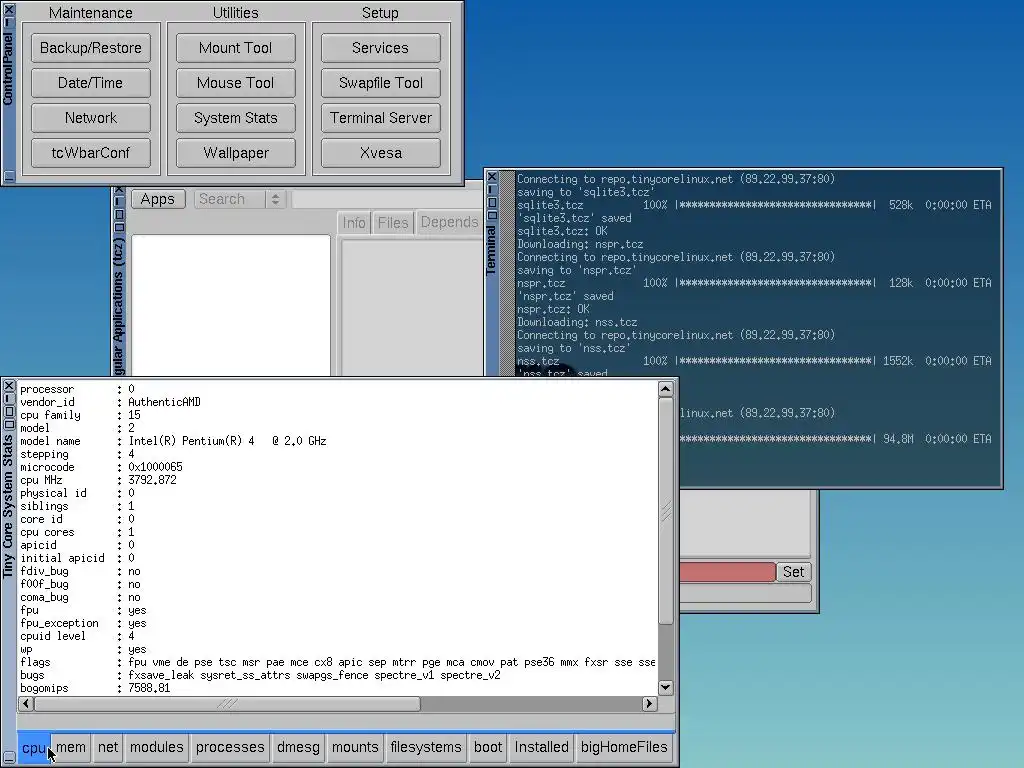Maximize System Stats window horizontally
The image size is (1024, 768).
(x=9, y=424)
